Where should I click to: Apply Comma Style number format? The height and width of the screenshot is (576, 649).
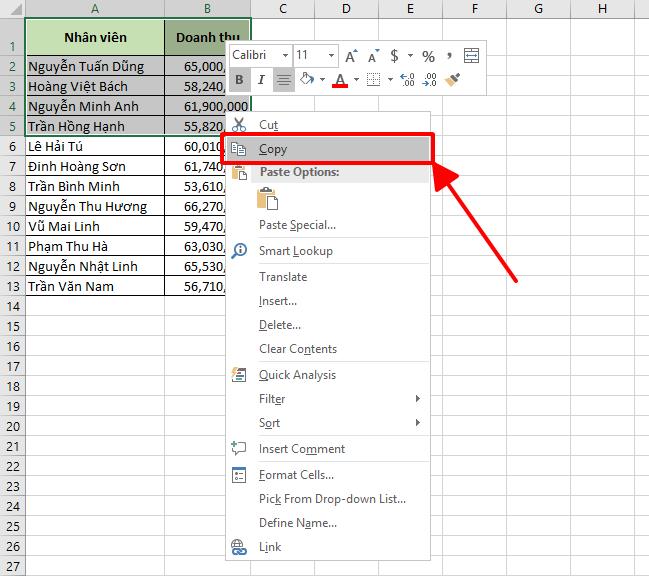click(x=450, y=56)
